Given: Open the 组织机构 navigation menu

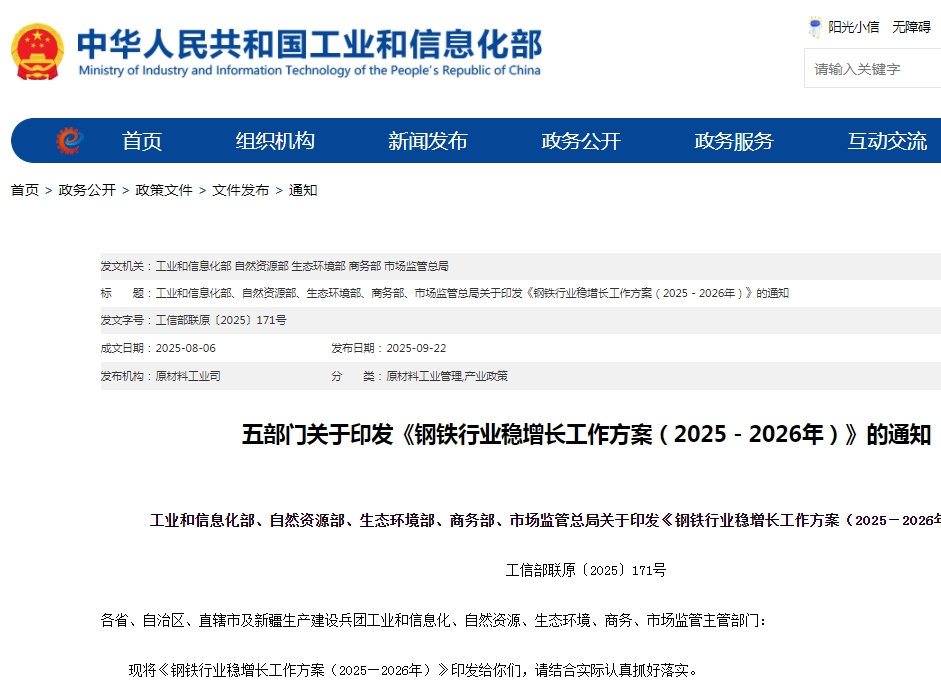Looking at the screenshot, I should tap(275, 141).
